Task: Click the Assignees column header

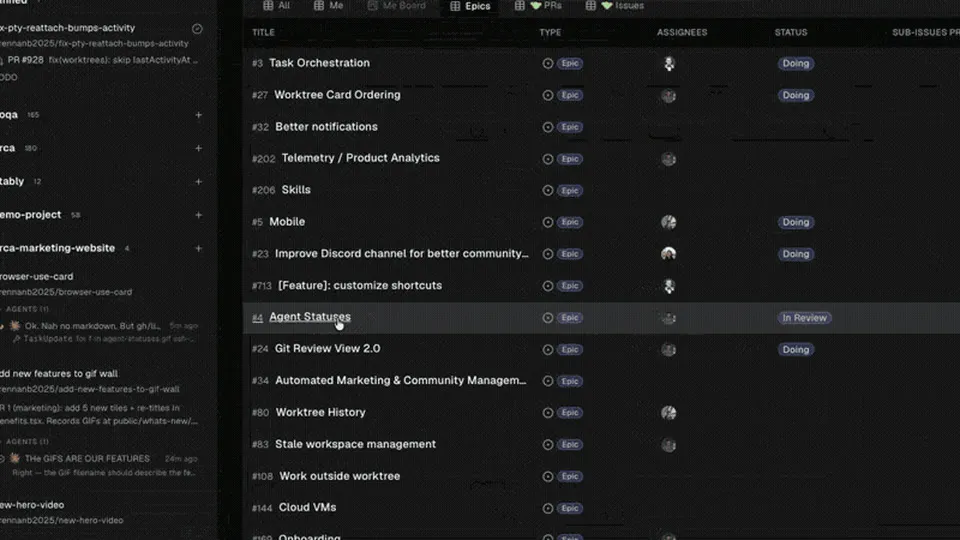Action: (682, 32)
